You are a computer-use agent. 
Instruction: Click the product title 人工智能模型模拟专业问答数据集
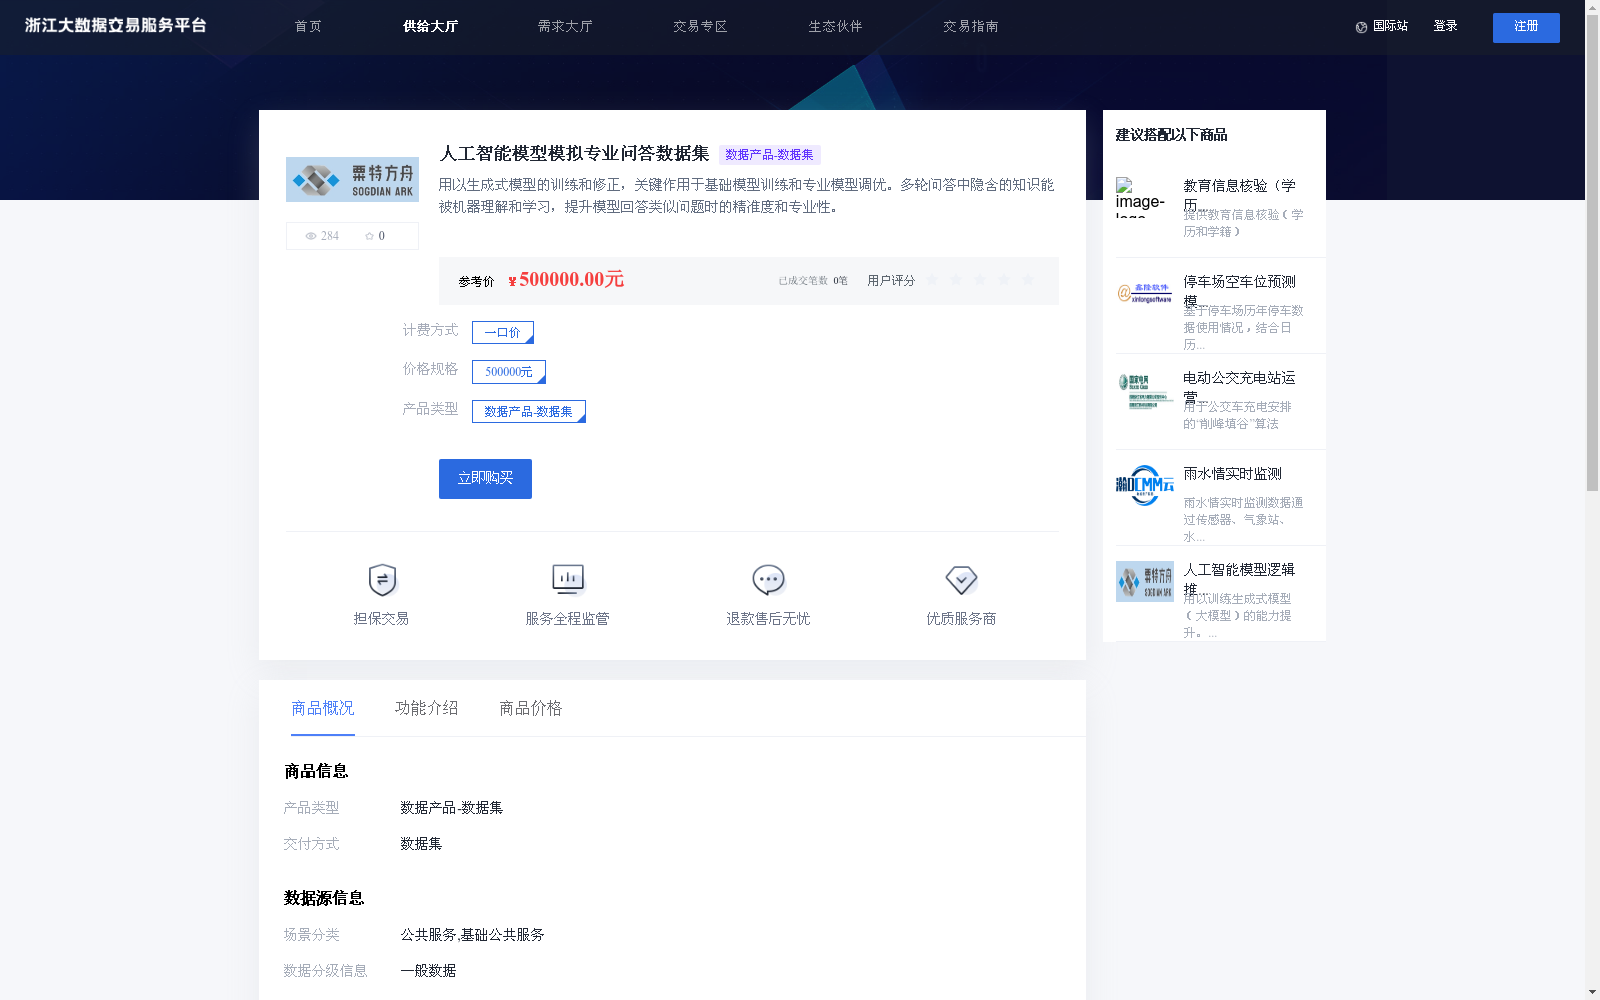[x=574, y=153]
